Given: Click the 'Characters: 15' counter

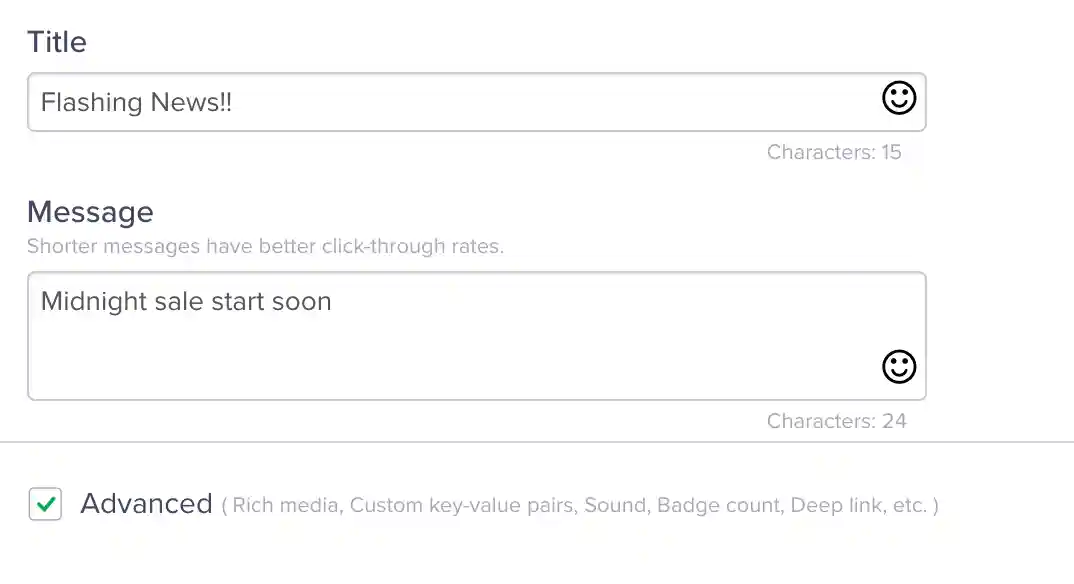Looking at the screenshot, I should (834, 152).
